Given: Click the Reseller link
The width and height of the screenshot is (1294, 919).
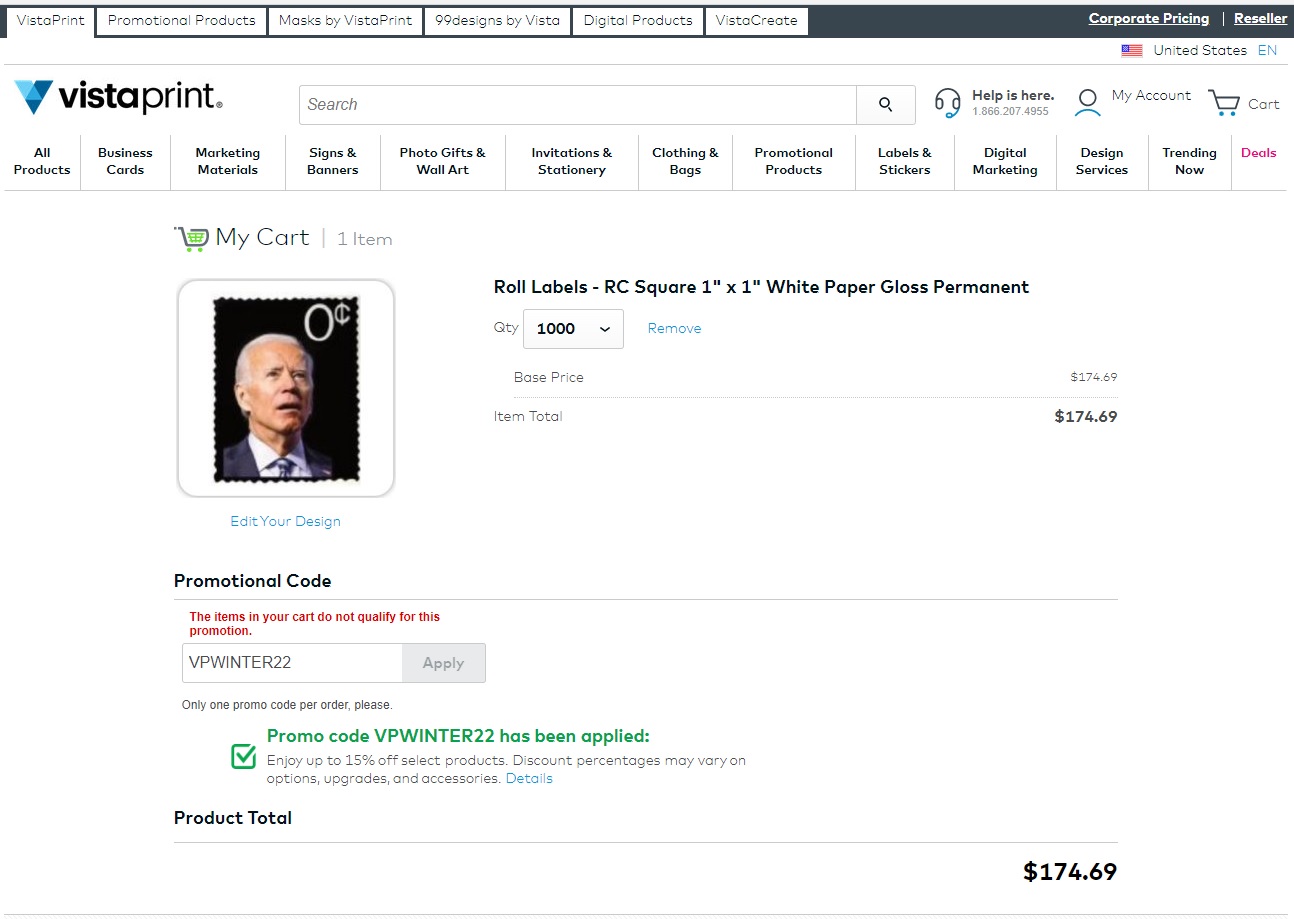Looking at the screenshot, I should [x=1261, y=18].
